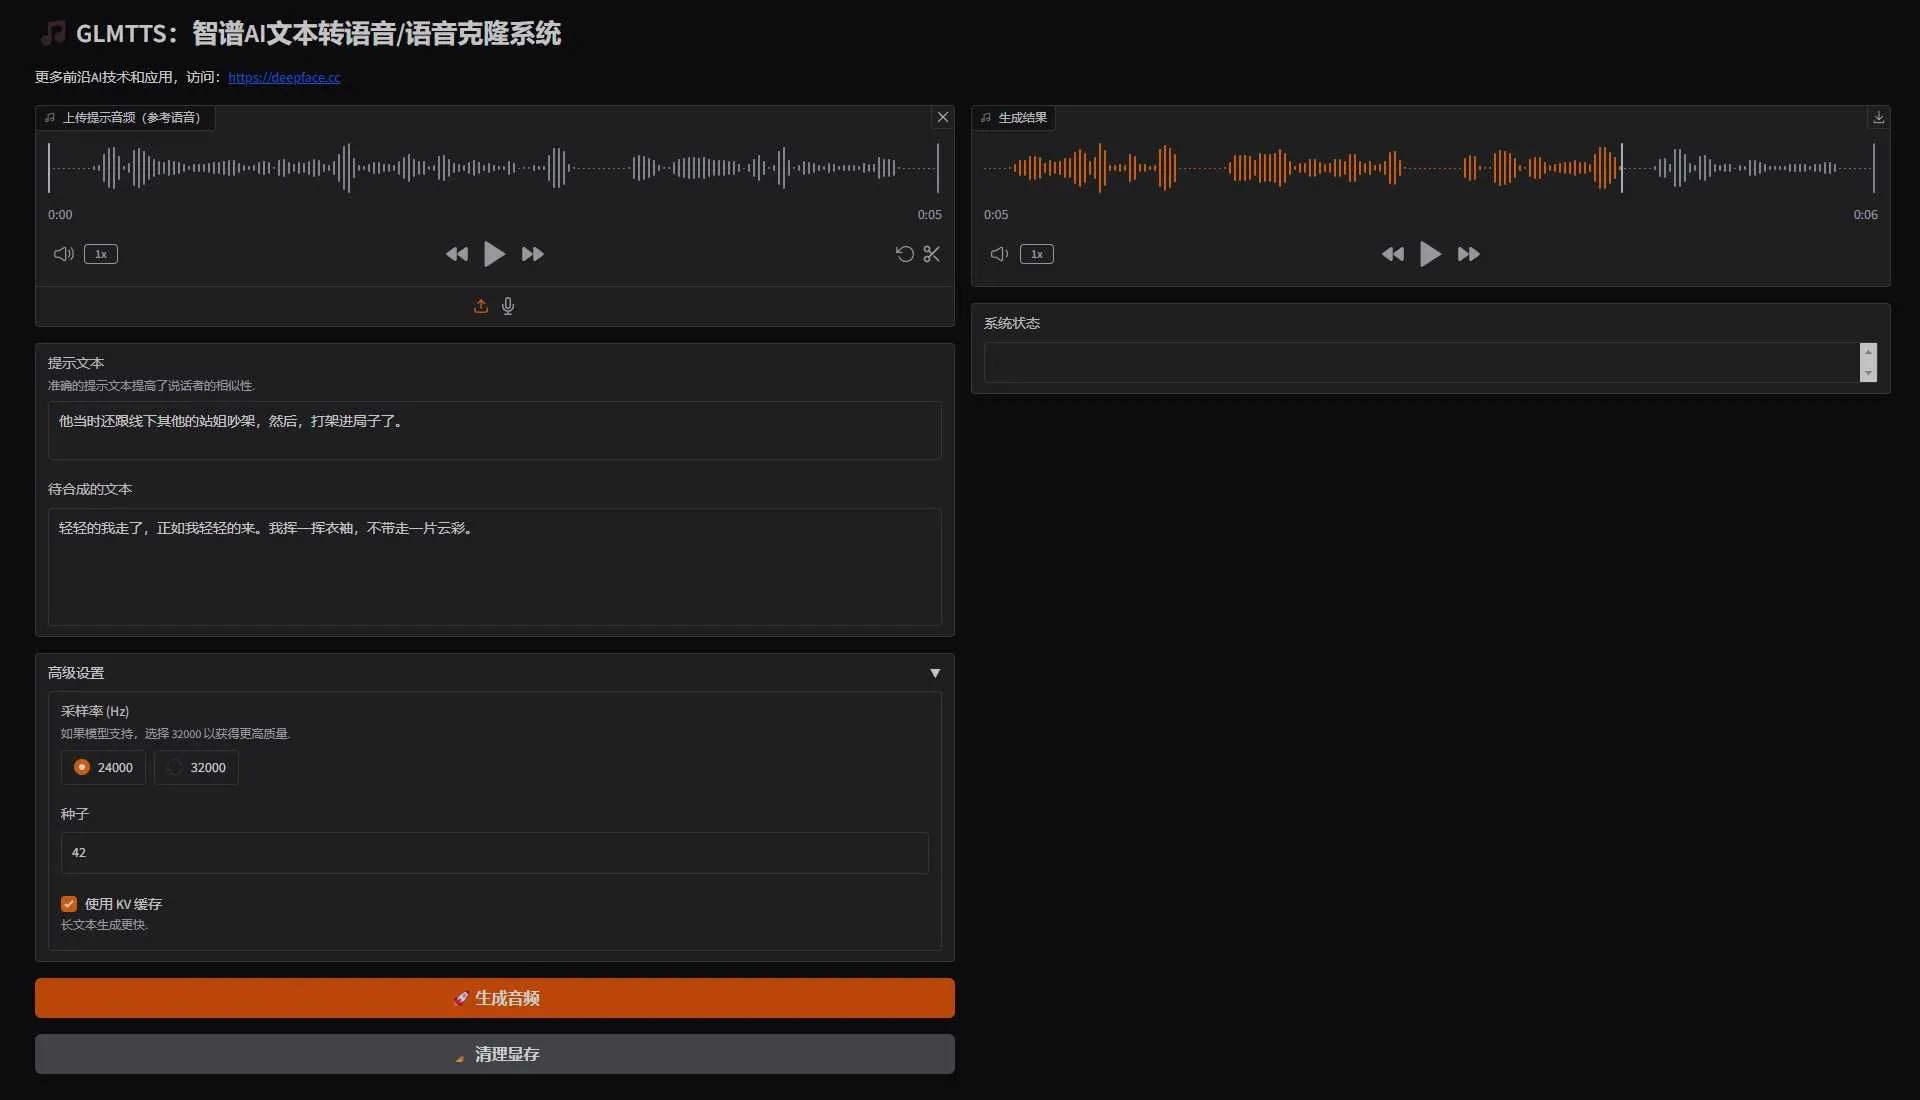The width and height of the screenshot is (1920, 1100).
Task: Play the generated result audio
Action: pyautogui.click(x=1430, y=254)
